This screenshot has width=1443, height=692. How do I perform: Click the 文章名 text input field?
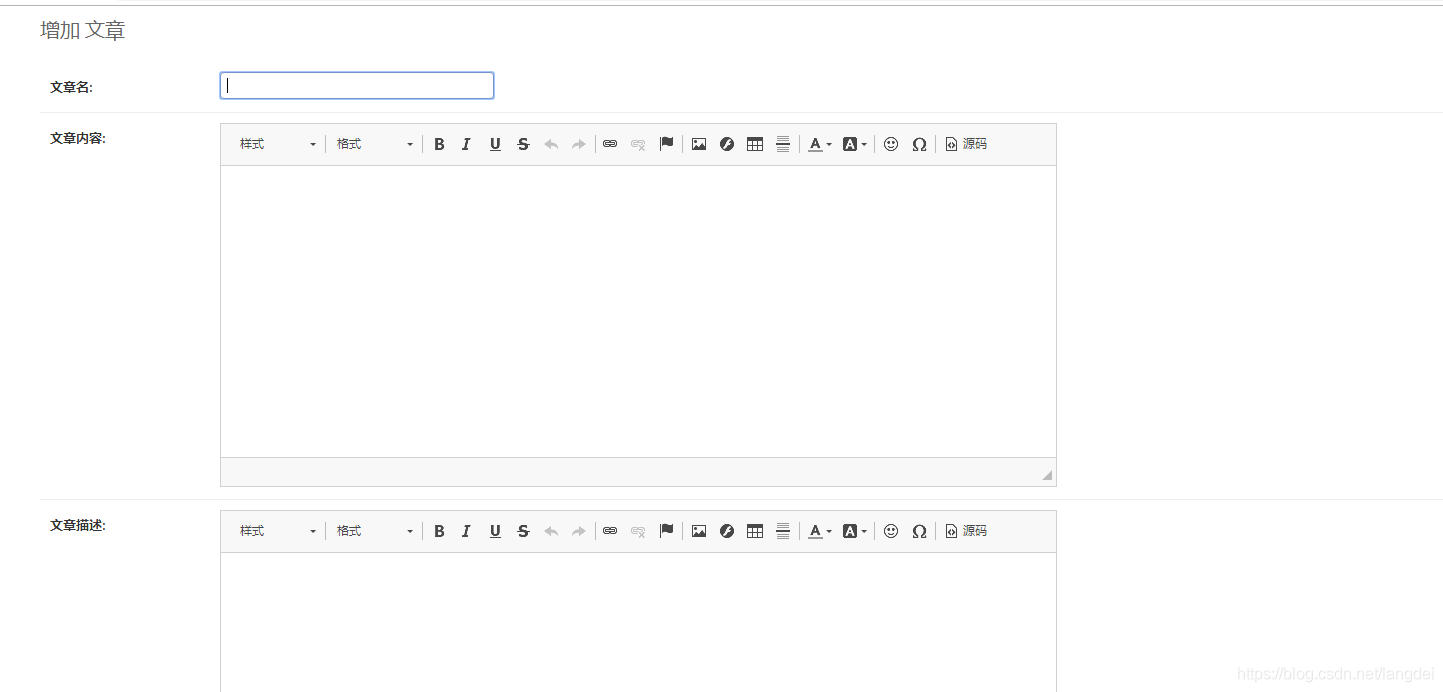coord(357,86)
